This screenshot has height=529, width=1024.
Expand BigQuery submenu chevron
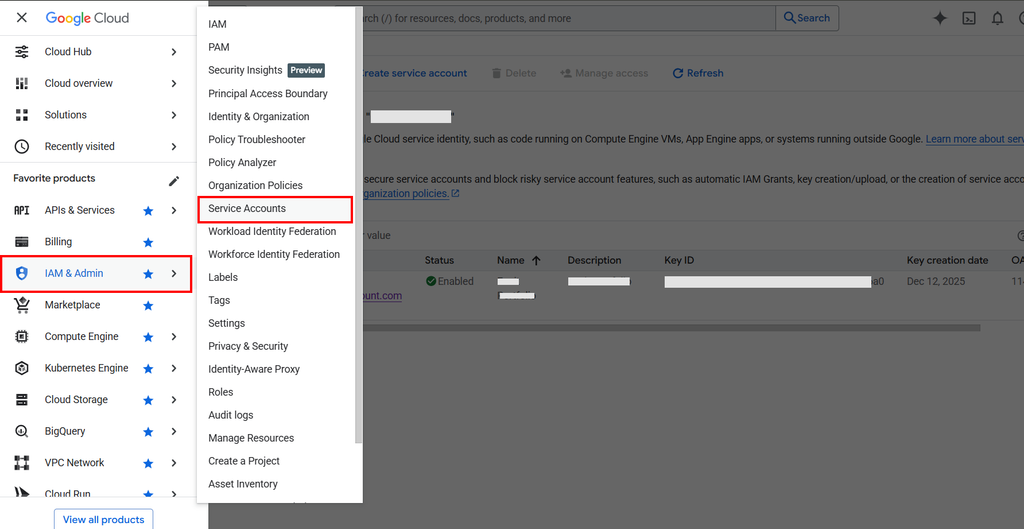[x=174, y=432]
